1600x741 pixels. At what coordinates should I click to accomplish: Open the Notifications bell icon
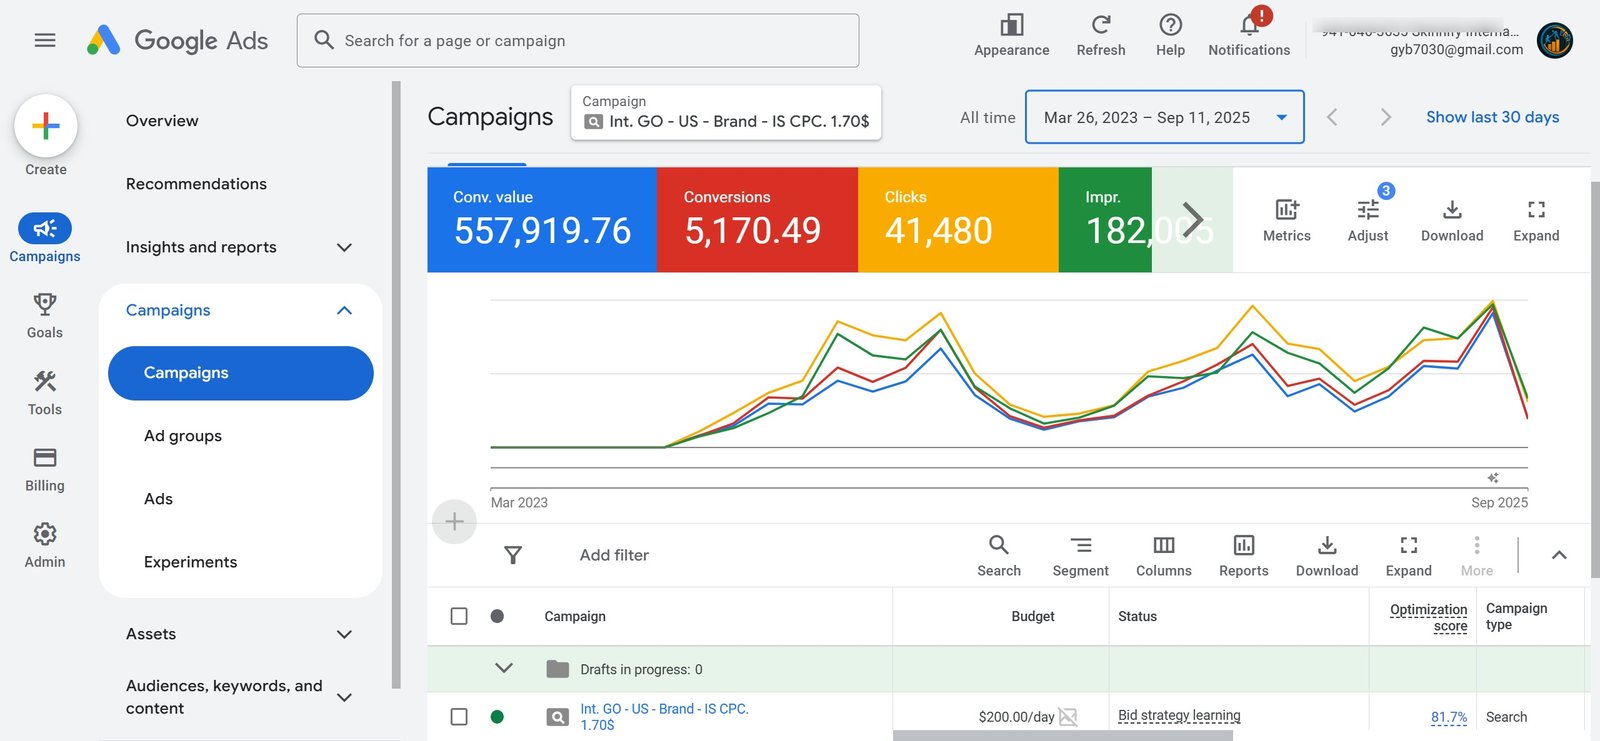click(1249, 24)
